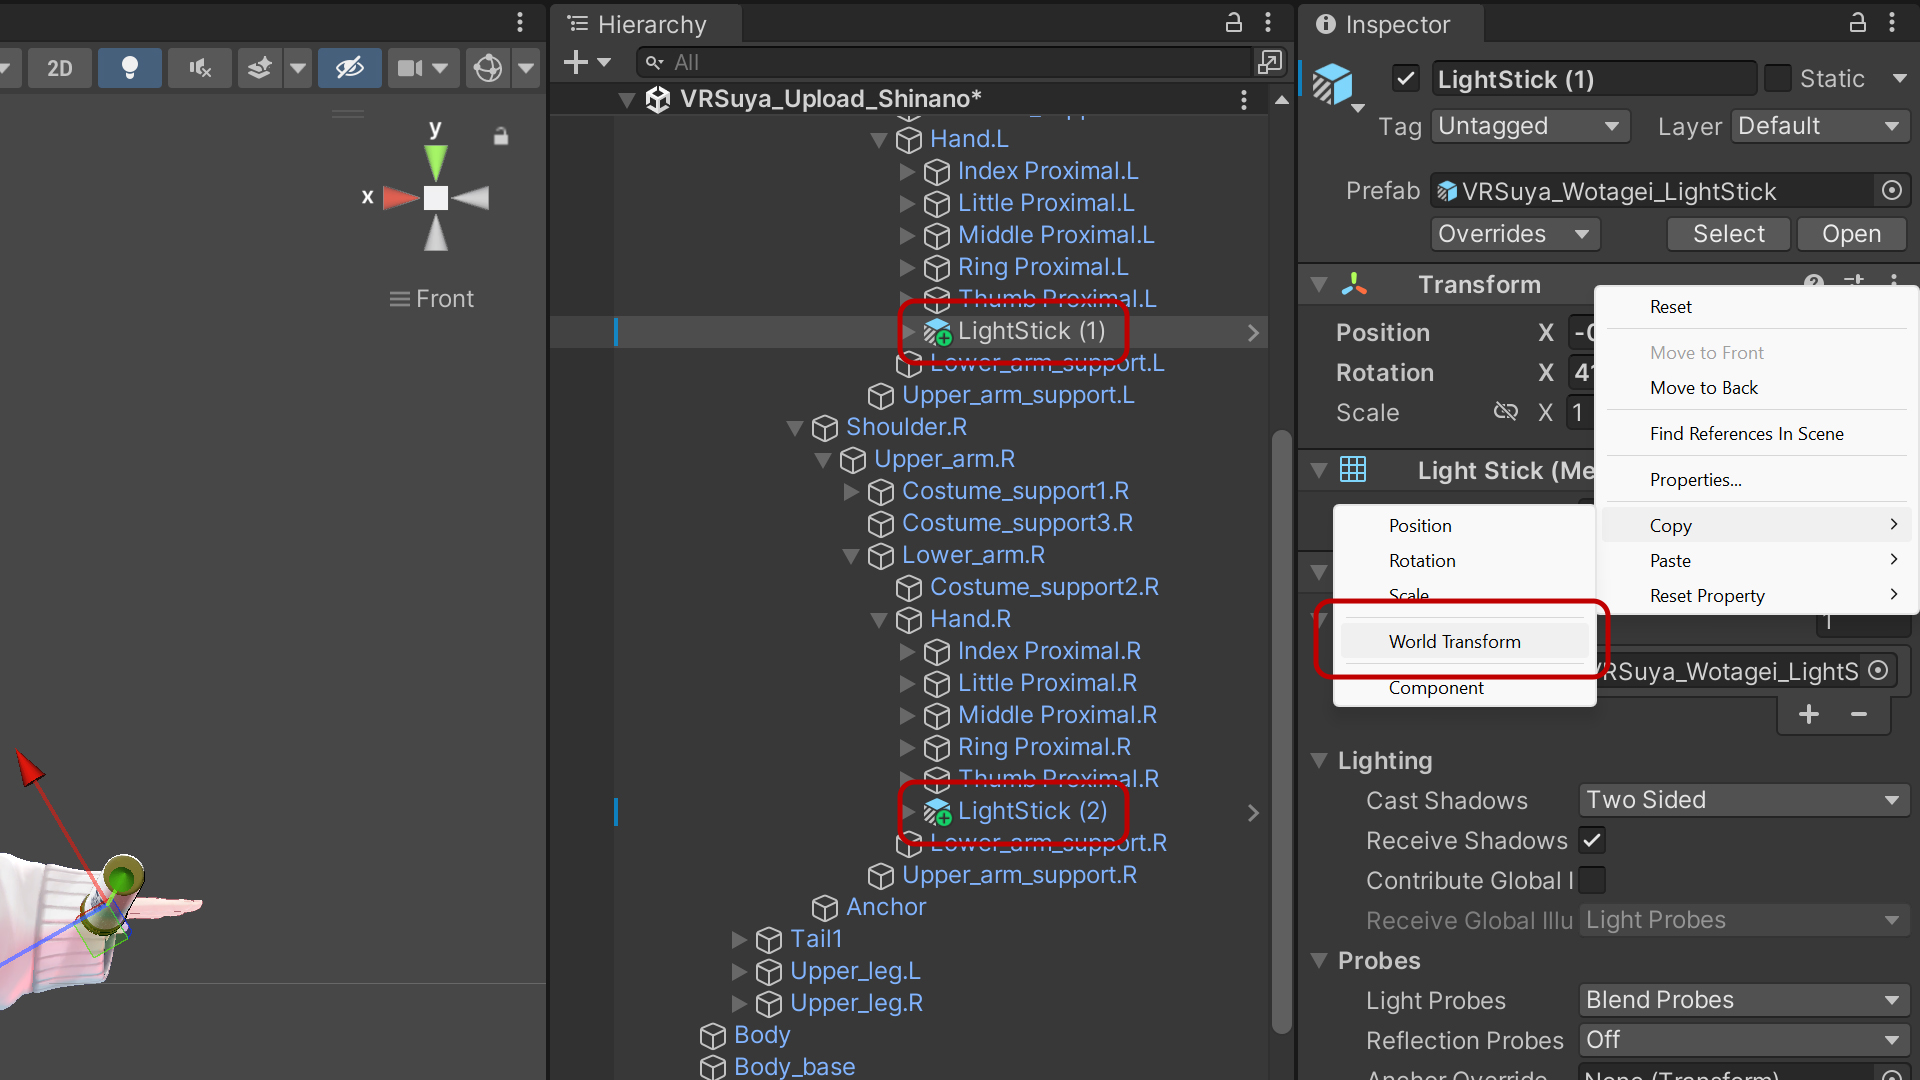Open the Cast Shadows dropdown Two Sided
The width and height of the screenshot is (1920, 1080).
pyautogui.click(x=1744, y=800)
